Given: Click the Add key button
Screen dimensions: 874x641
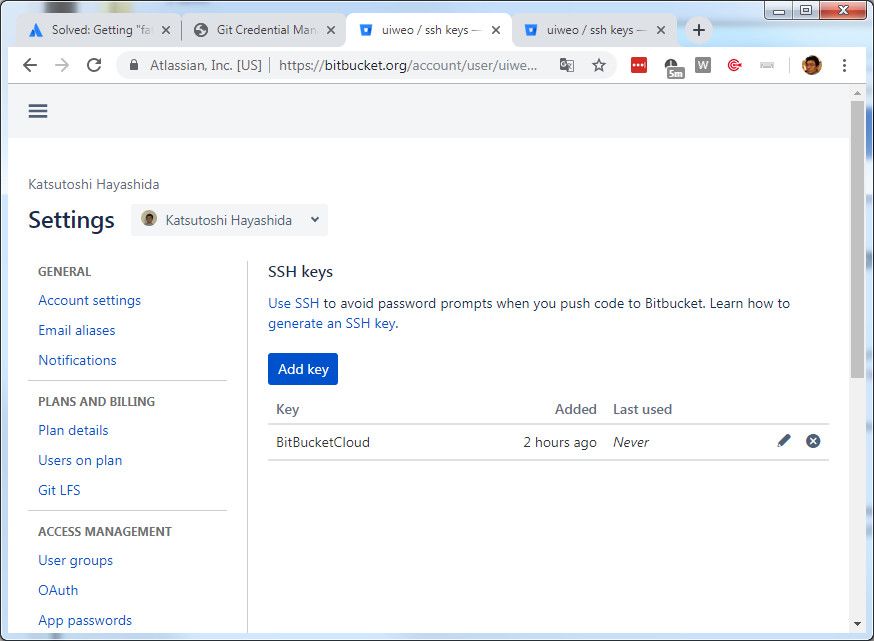Looking at the screenshot, I should [x=303, y=369].
